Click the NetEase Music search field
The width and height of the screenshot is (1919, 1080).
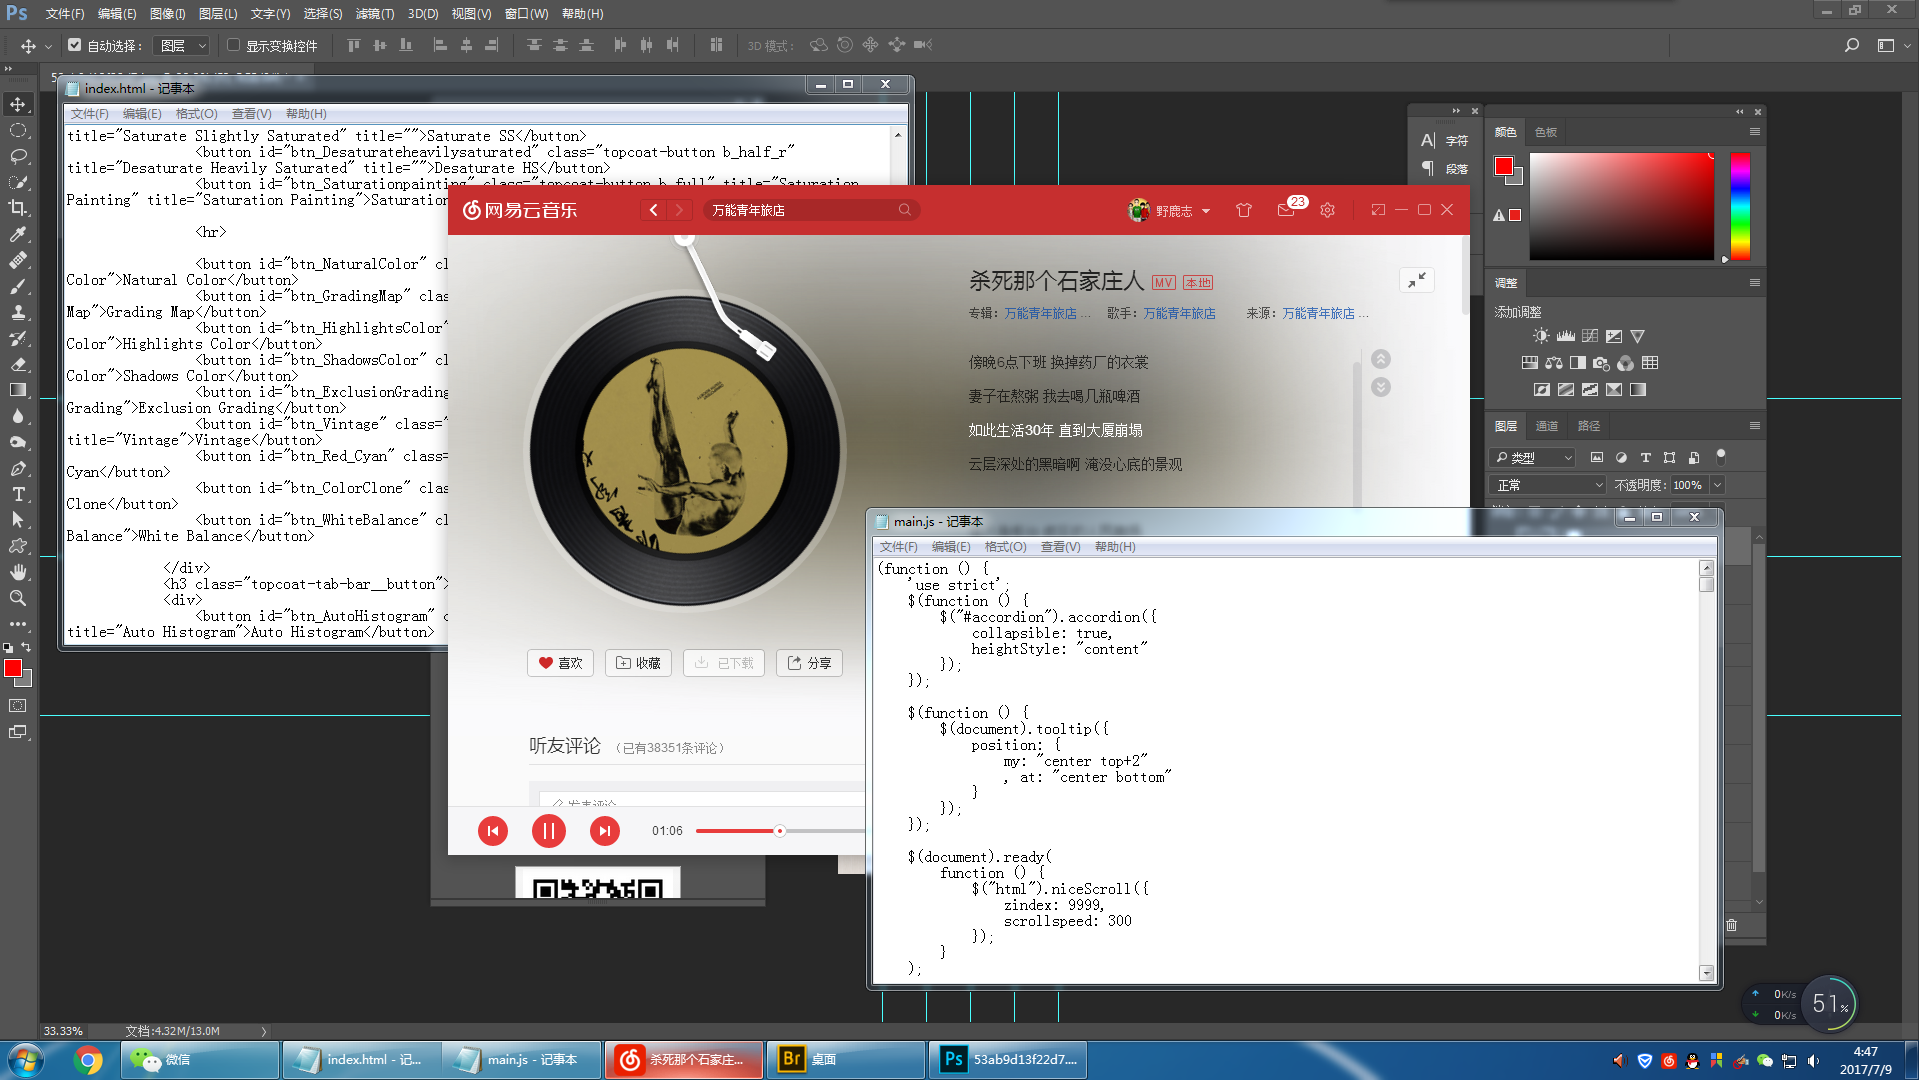(x=811, y=210)
